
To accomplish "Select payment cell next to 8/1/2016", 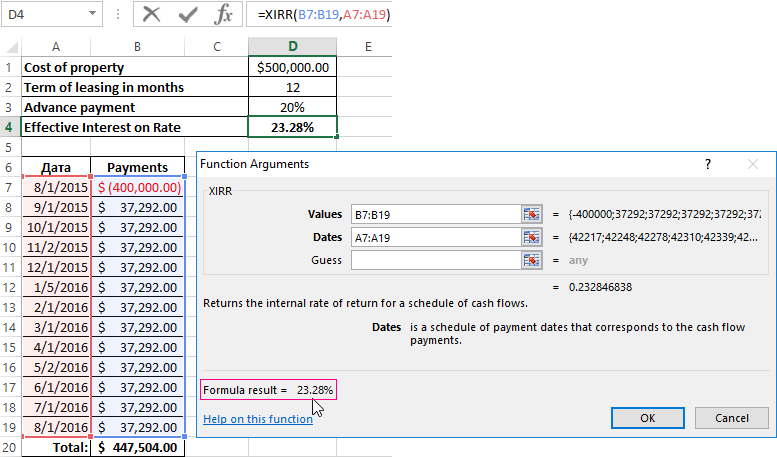I will (137, 427).
